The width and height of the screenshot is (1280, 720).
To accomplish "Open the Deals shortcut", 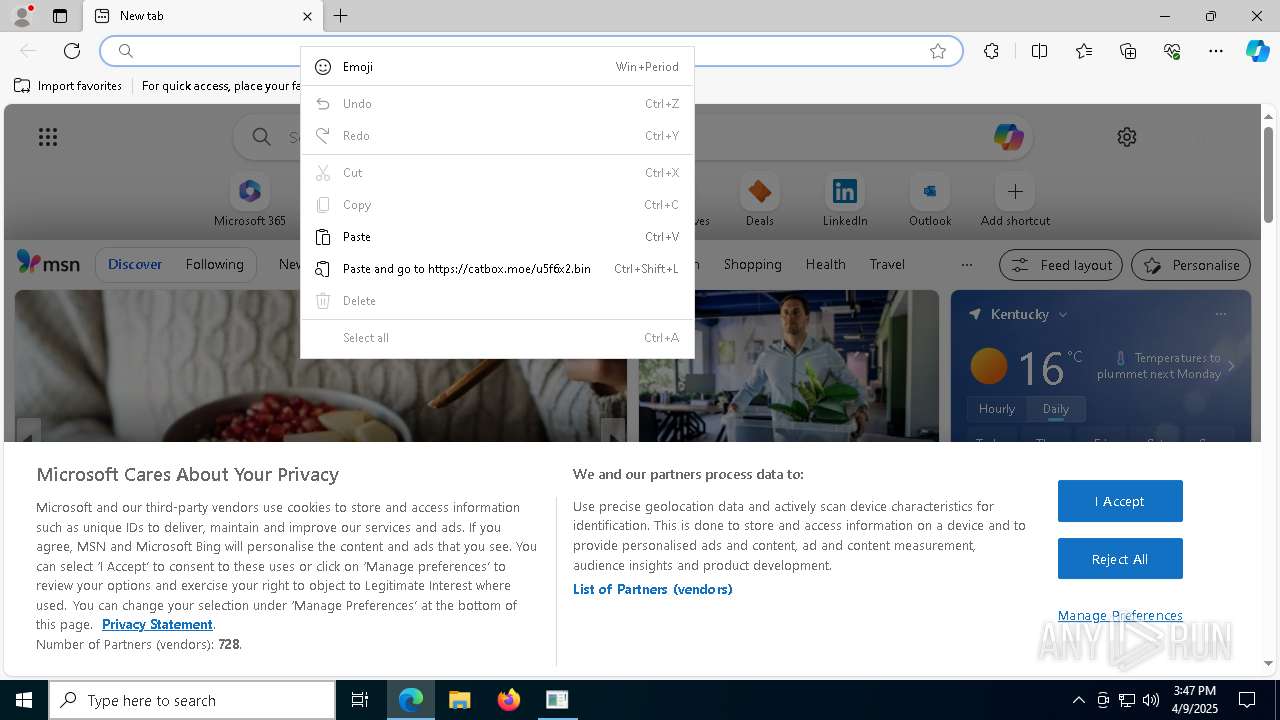I will pyautogui.click(x=760, y=201).
